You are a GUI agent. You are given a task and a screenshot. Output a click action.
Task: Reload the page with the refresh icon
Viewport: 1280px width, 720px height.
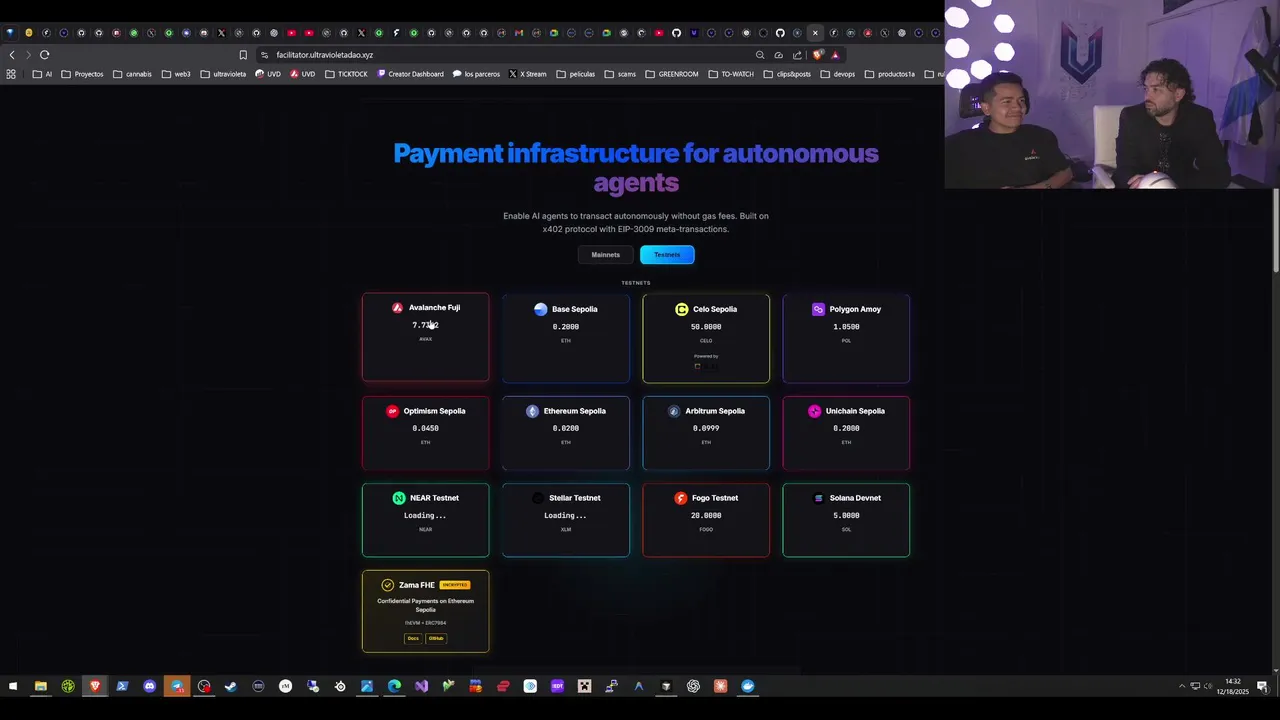point(44,55)
